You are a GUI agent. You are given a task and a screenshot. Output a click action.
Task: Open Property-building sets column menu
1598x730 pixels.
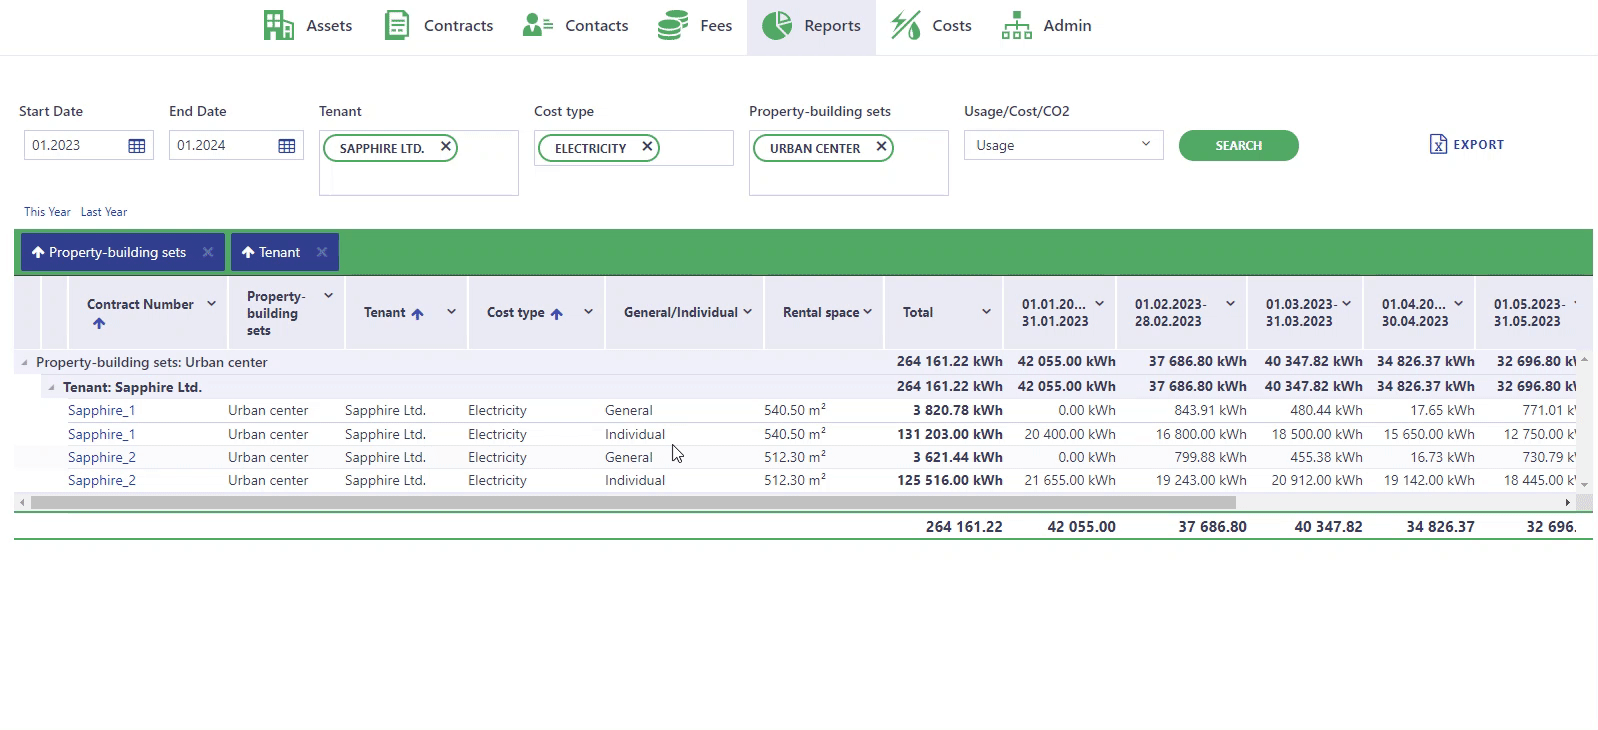pyautogui.click(x=328, y=296)
